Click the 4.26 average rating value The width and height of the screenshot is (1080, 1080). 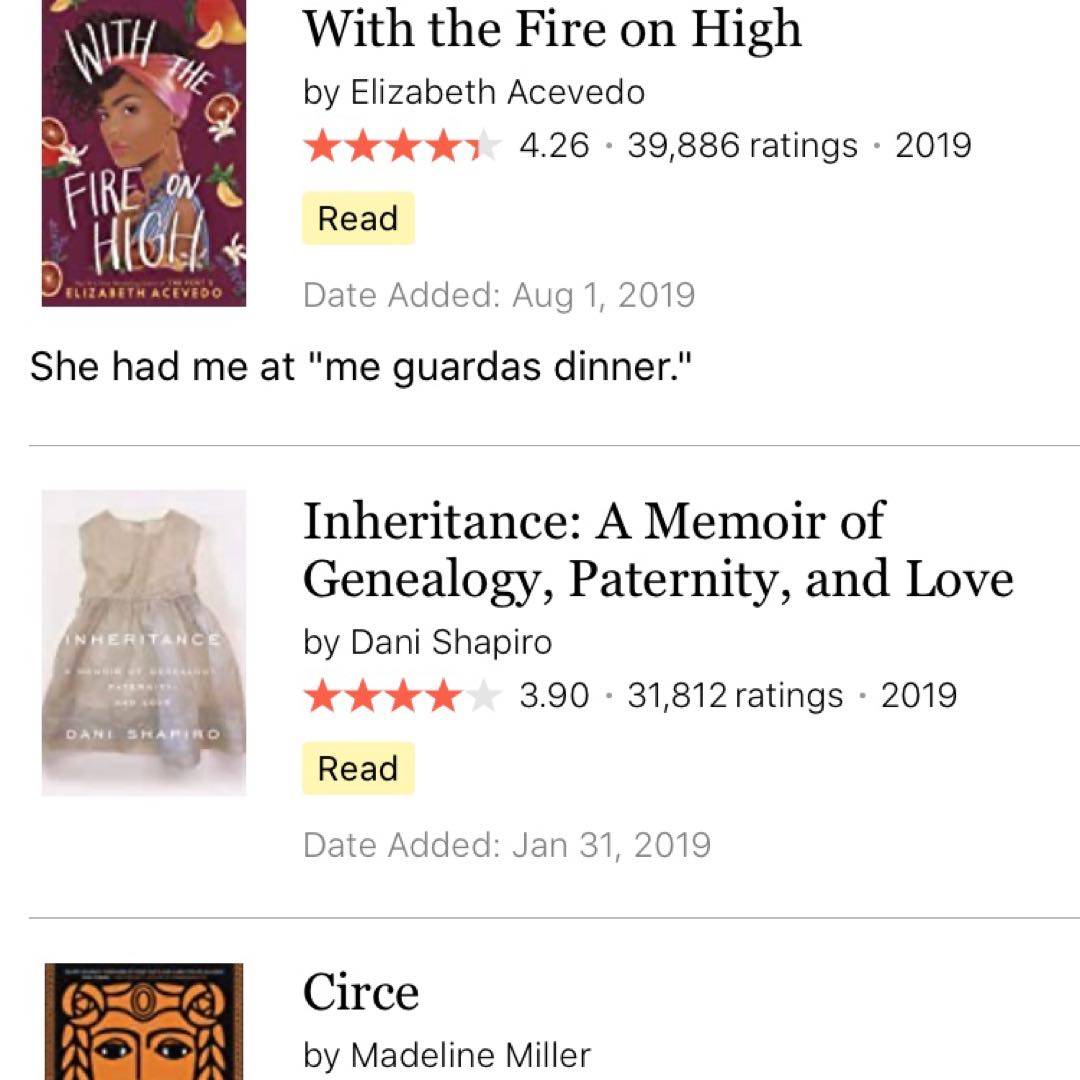tap(554, 146)
